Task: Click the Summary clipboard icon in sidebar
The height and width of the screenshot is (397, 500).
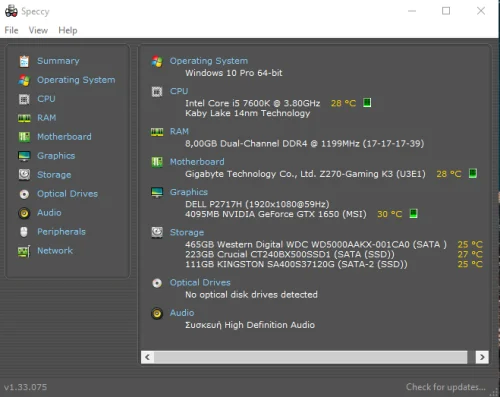Action: (x=24, y=61)
